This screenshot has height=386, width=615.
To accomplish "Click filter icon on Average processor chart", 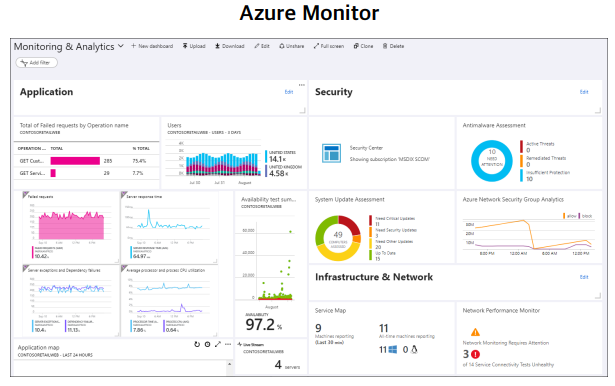I will click(x=124, y=269).
